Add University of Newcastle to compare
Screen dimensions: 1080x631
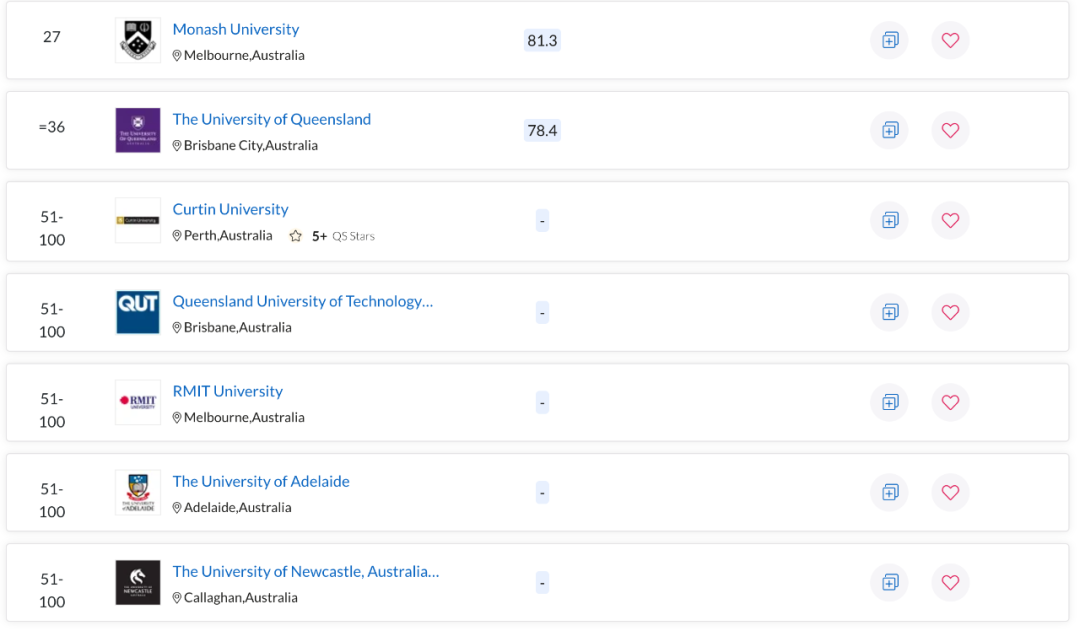pos(890,582)
